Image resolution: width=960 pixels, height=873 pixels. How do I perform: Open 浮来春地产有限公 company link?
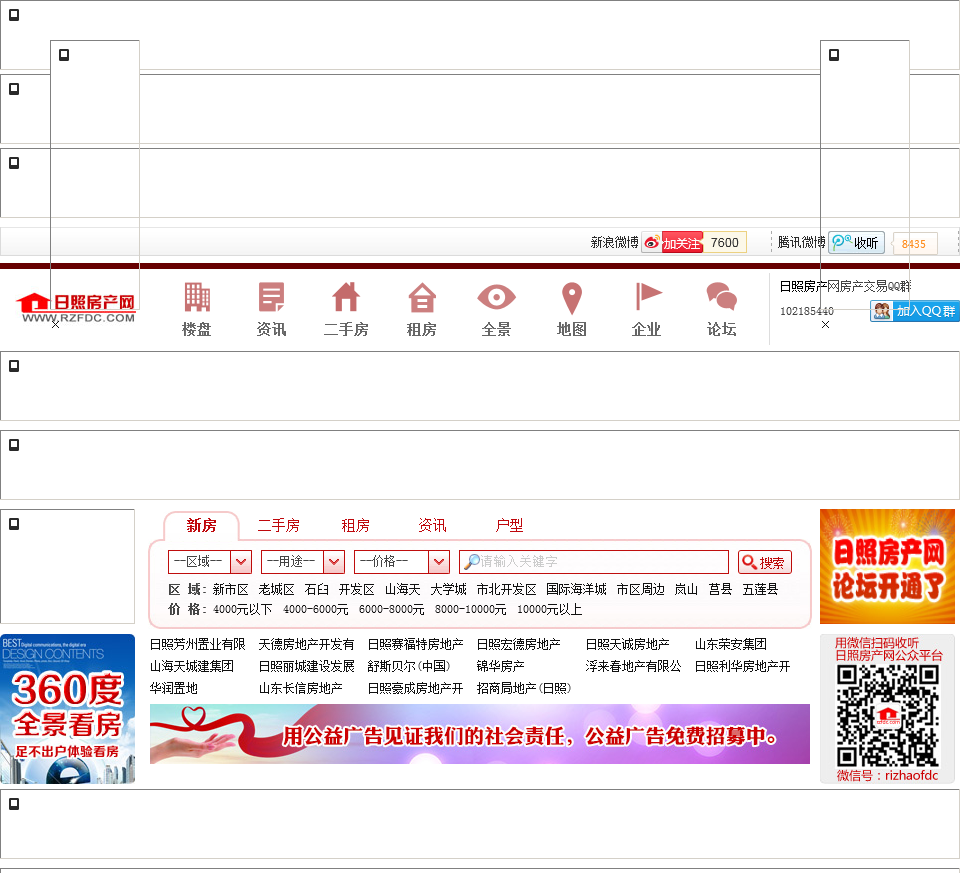[634, 666]
